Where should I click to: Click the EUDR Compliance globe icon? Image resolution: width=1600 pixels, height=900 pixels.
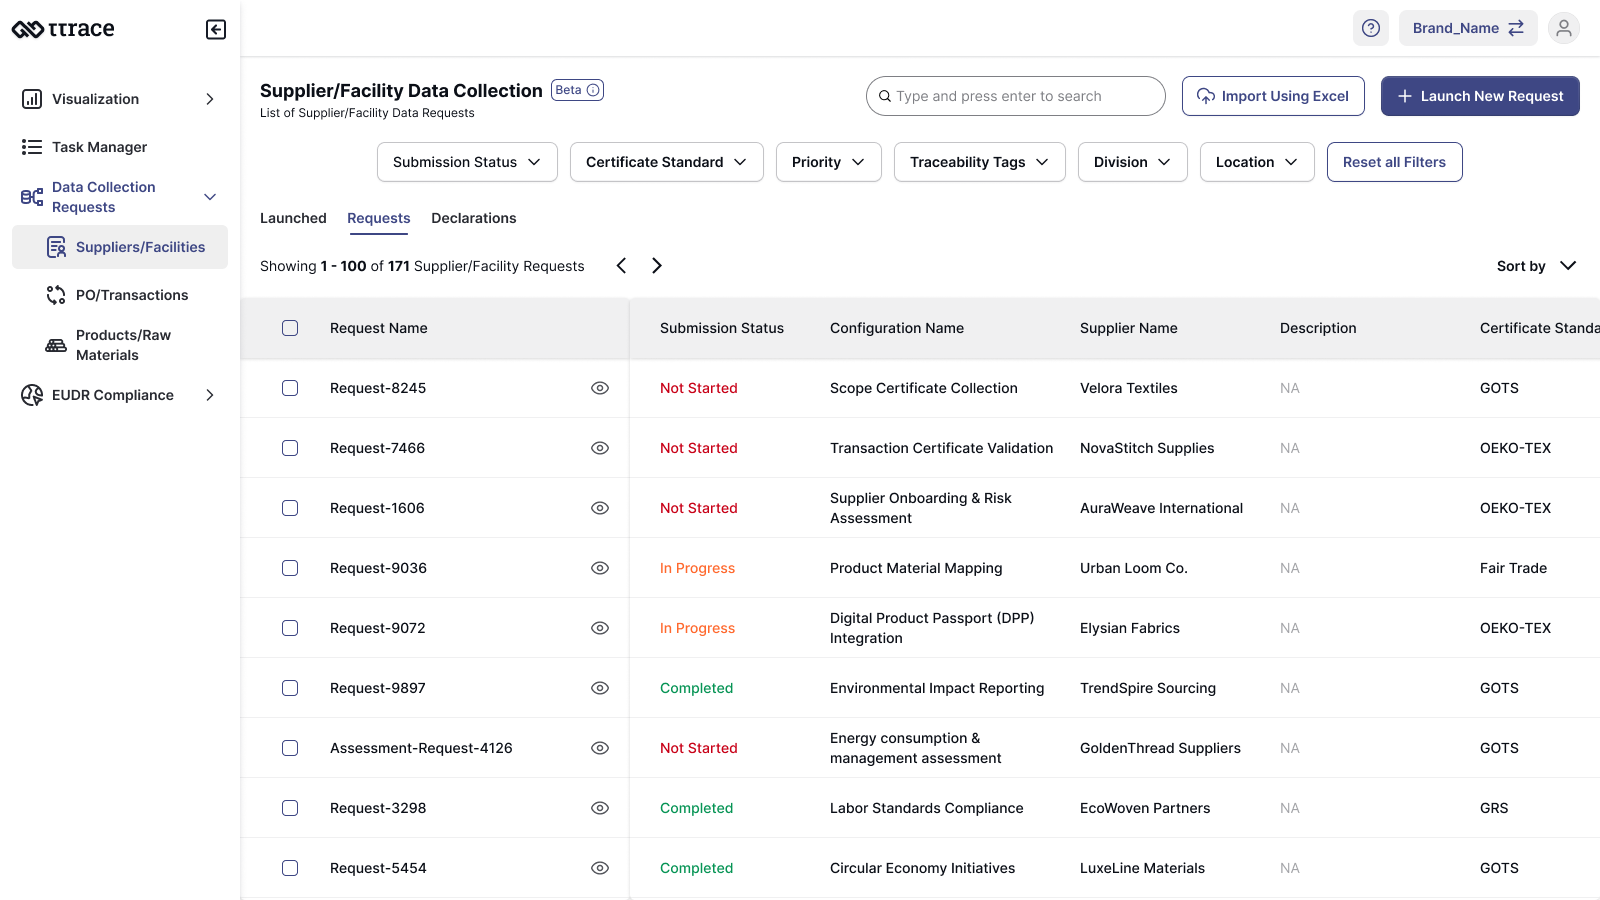(x=32, y=395)
